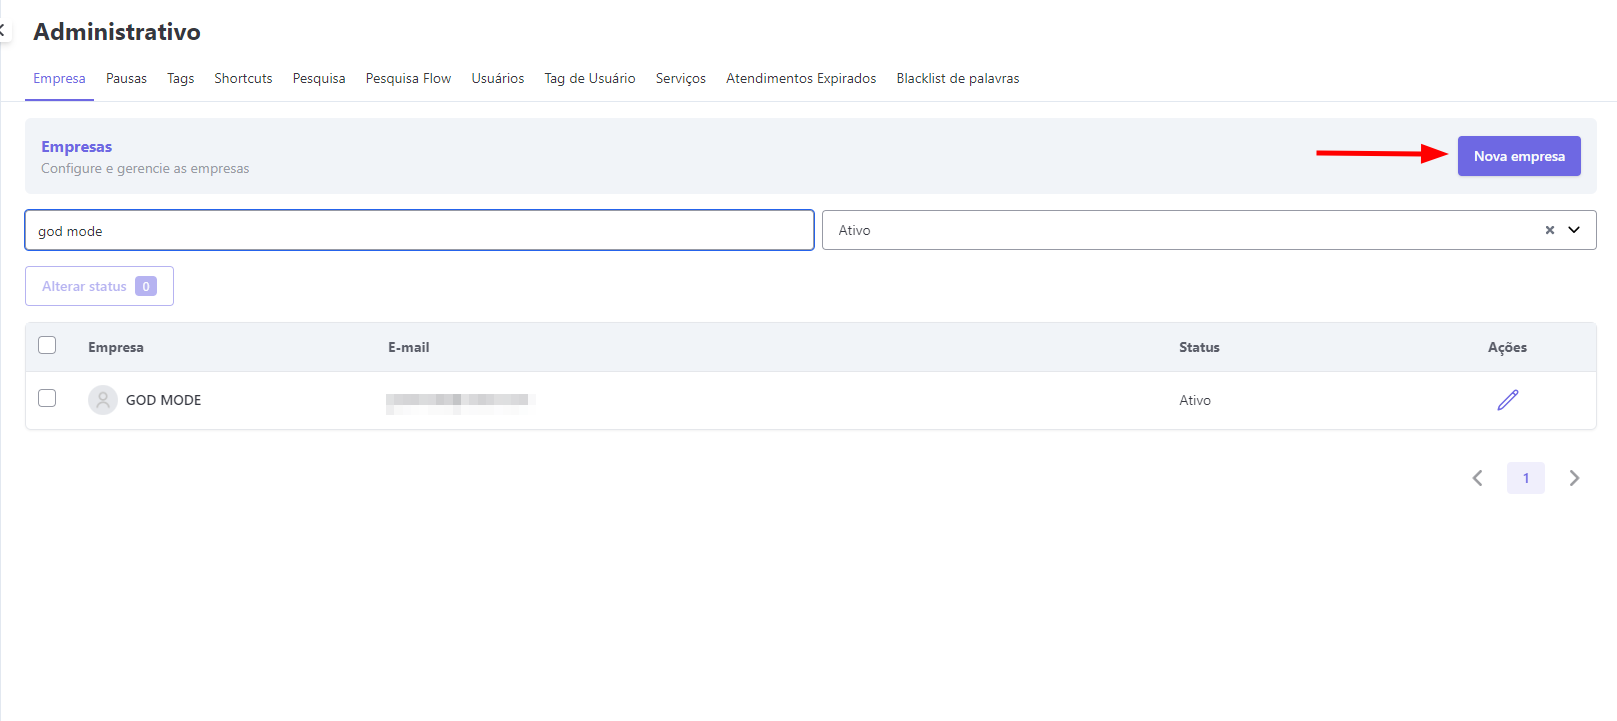Click GOD MODE company avatar icon
1617x721 pixels.
(x=103, y=400)
